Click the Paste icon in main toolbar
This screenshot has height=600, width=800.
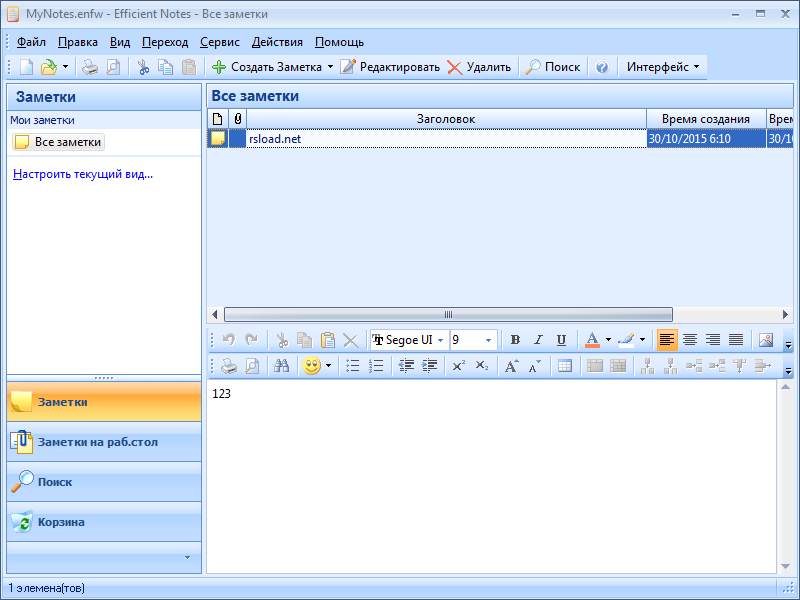tap(189, 67)
